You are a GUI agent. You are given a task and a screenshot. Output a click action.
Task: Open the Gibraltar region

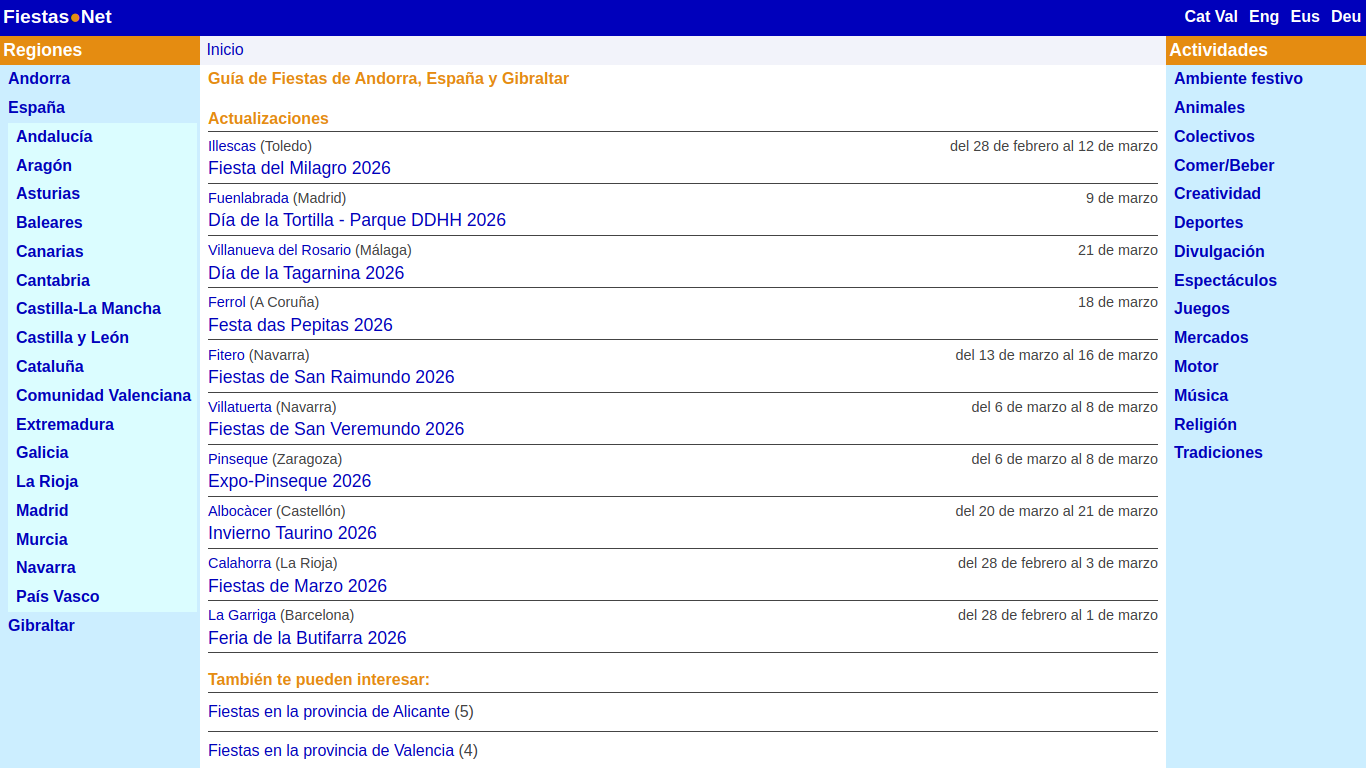click(41, 626)
